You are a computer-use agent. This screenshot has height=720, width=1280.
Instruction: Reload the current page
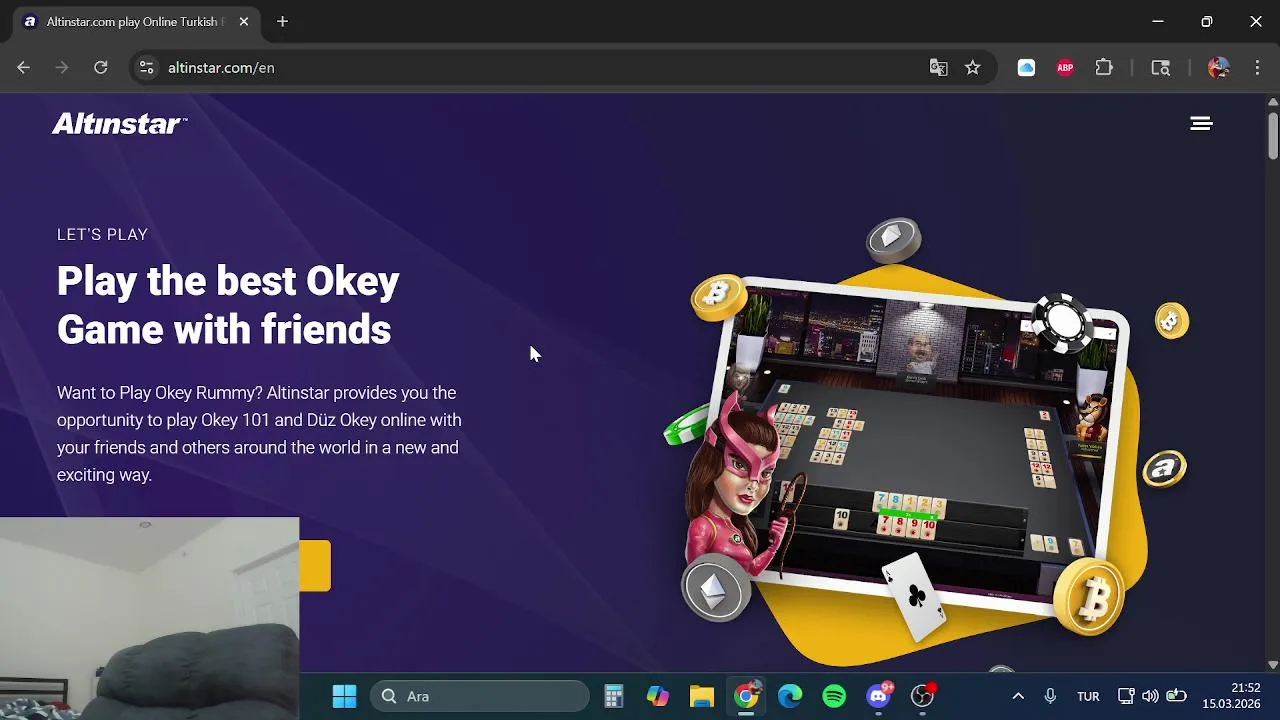tap(100, 67)
